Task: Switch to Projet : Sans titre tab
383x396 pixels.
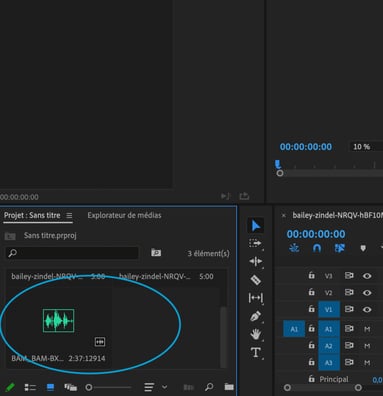Action: [x=32, y=215]
